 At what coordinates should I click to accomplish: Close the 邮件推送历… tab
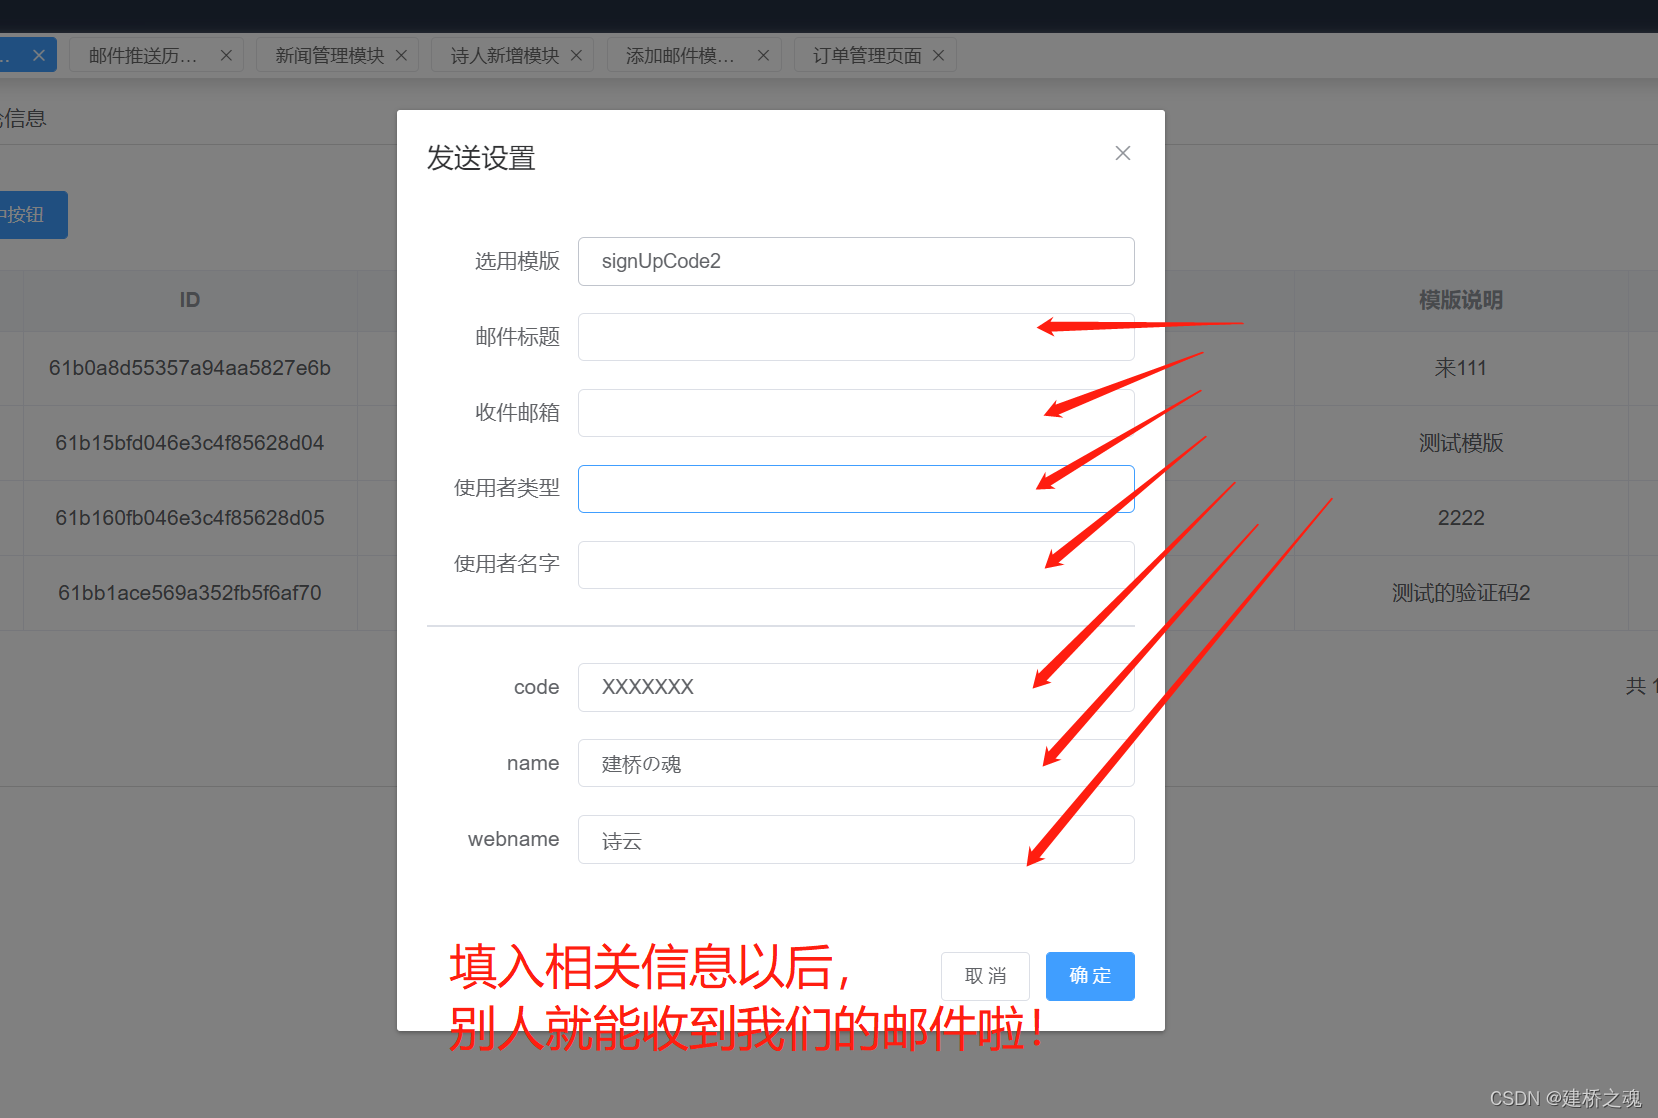[x=226, y=56]
